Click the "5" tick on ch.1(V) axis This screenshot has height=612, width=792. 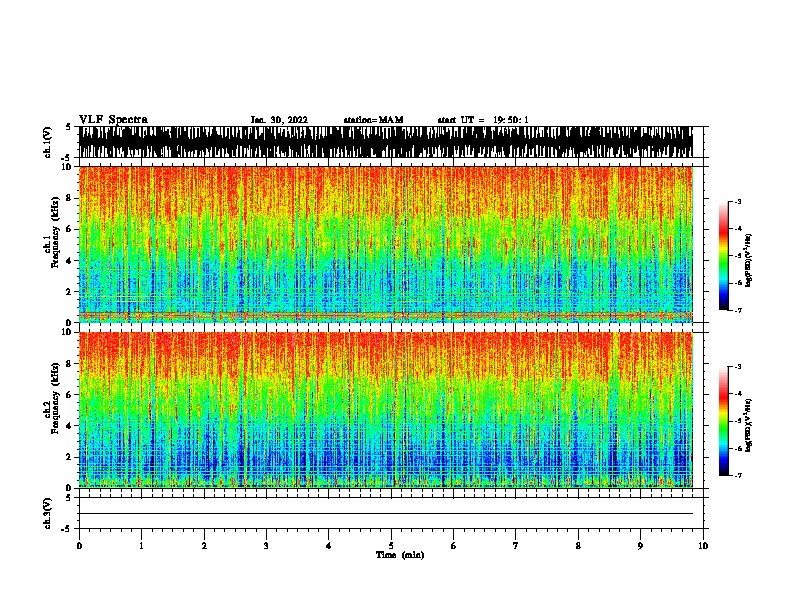tap(68, 127)
